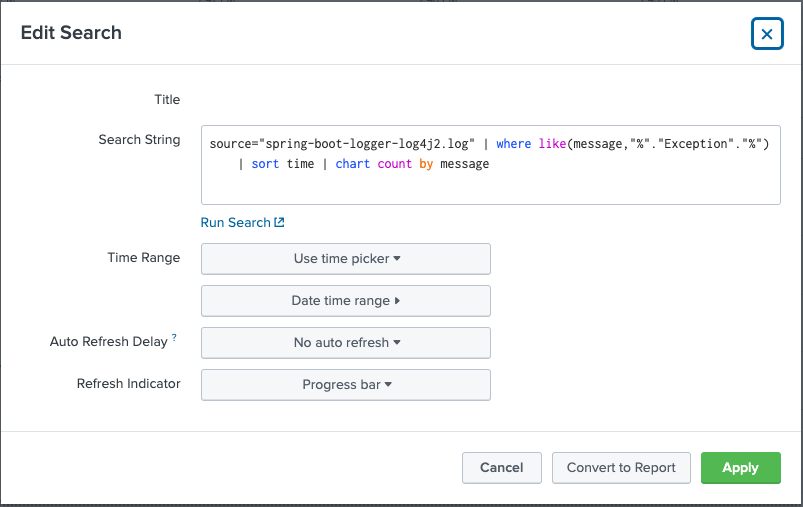Click the Run Search link
803x507 pixels.
click(x=236, y=223)
